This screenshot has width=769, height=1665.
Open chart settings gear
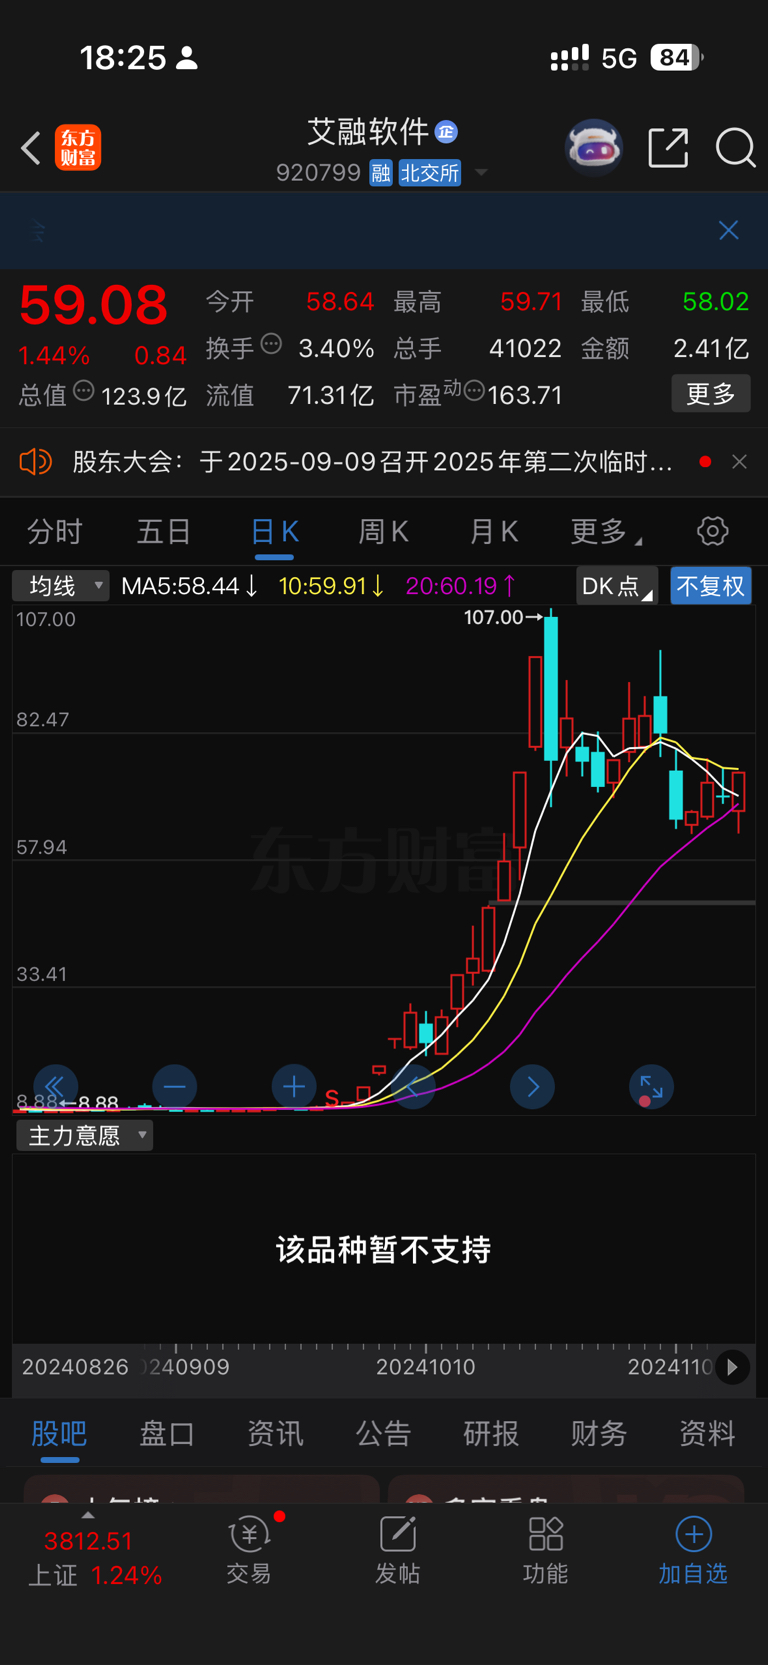coord(713,531)
